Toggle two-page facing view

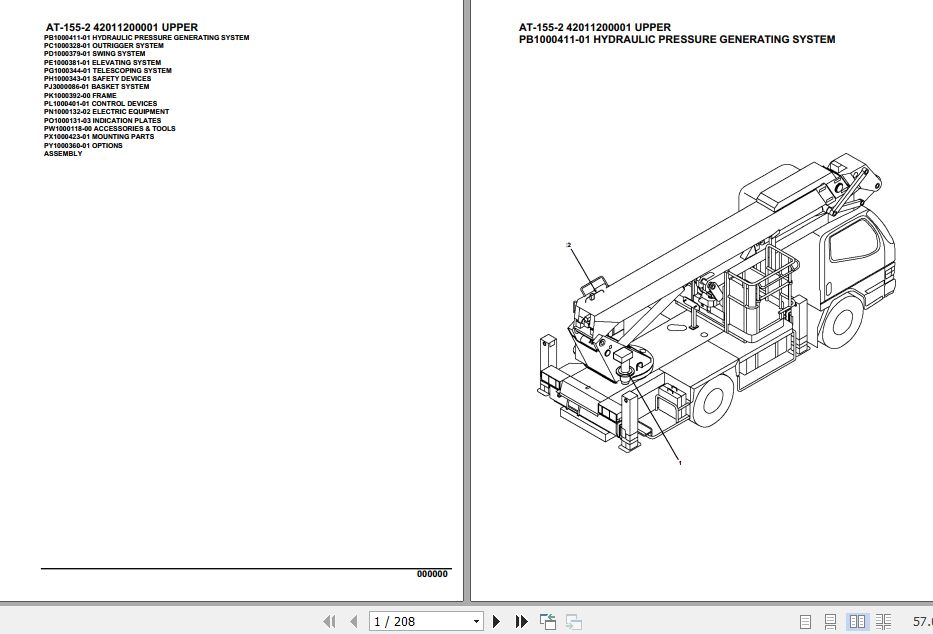pos(858,621)
